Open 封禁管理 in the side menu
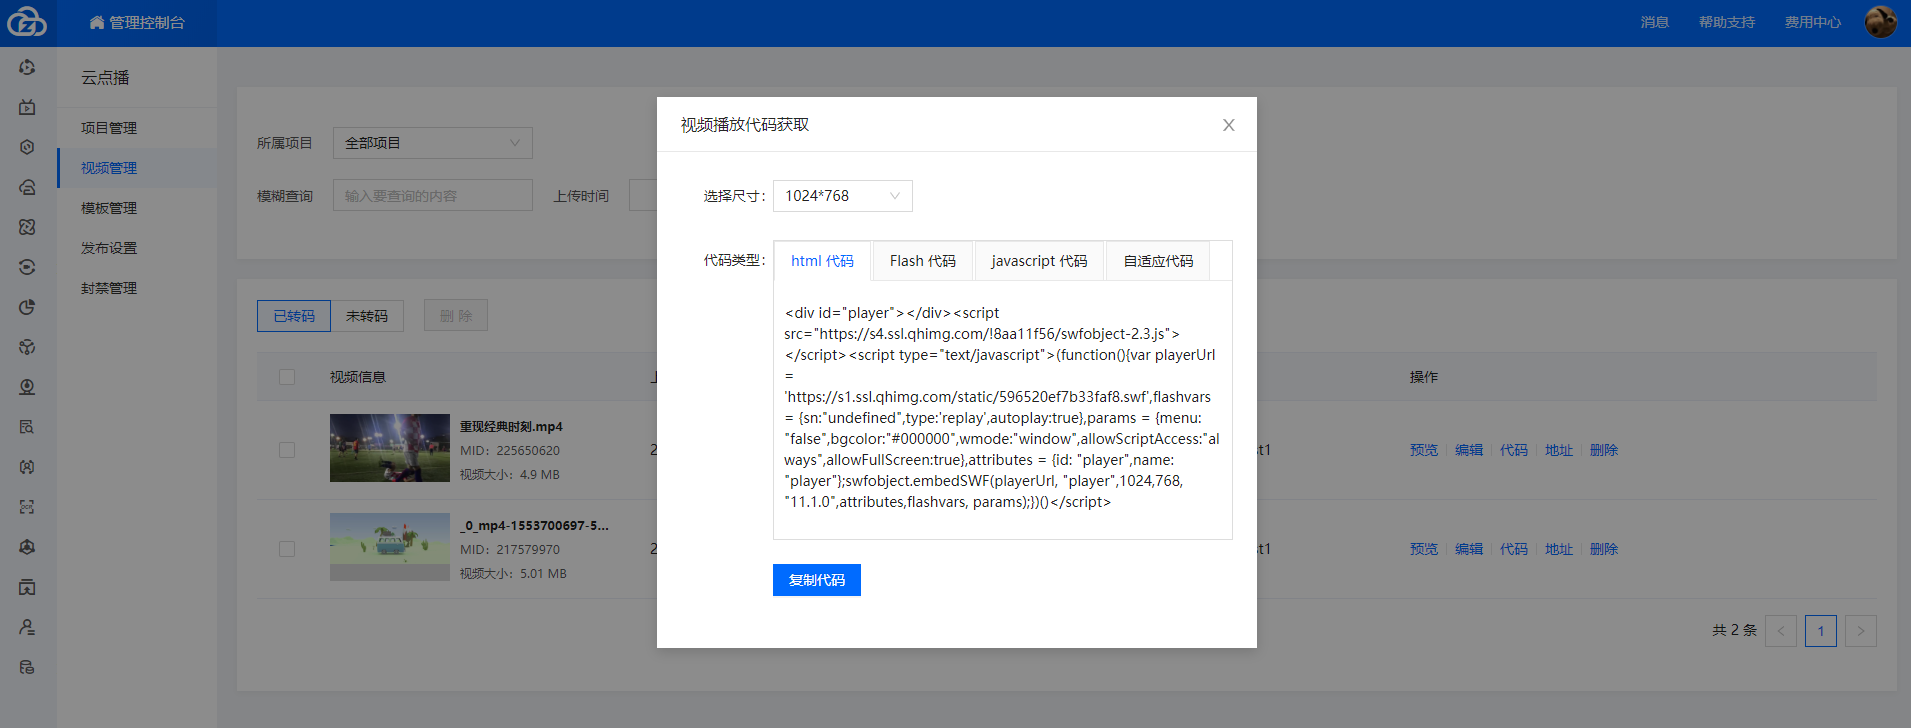 (137, 288)
